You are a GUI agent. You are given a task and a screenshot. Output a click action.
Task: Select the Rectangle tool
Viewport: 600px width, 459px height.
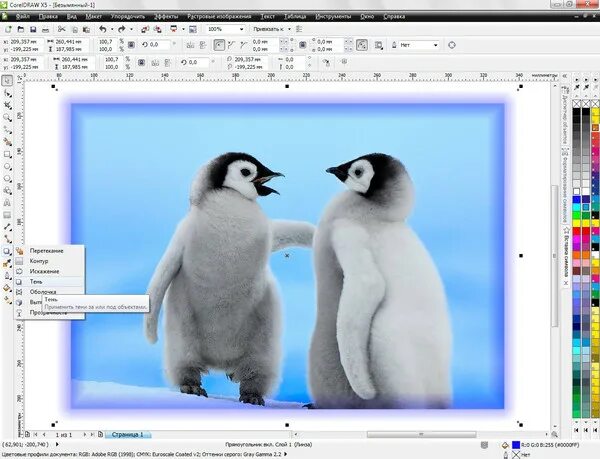(x=7, y=154)
